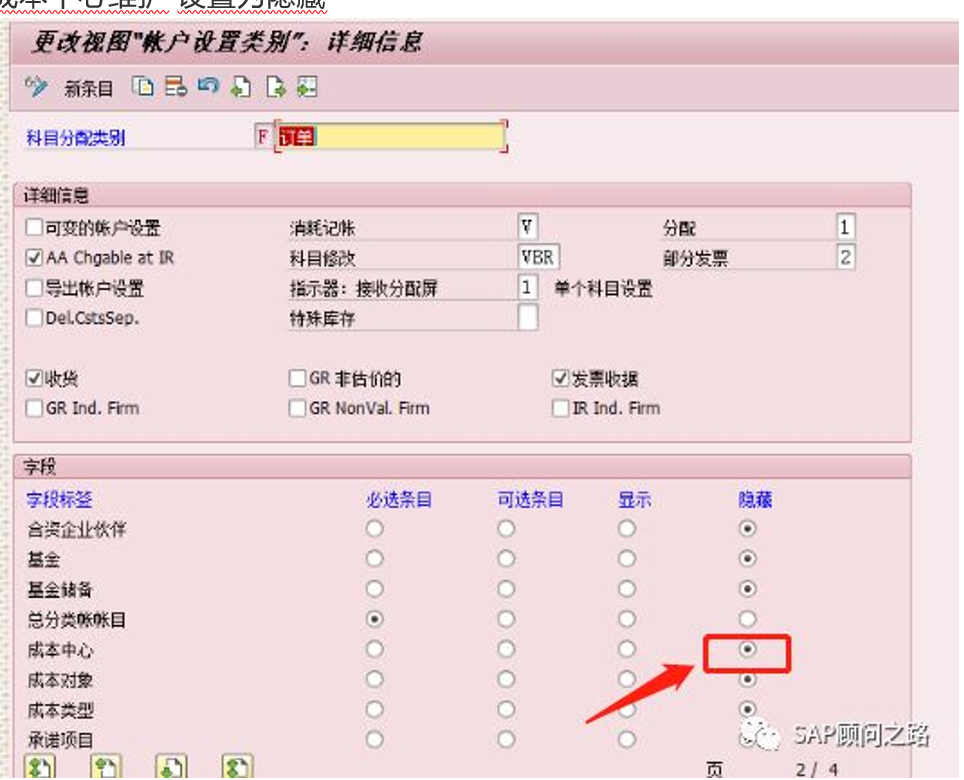This screenshot has width=964, height=780.
Task: Click the Undo change icon
Action: click(x=210, y=88)
